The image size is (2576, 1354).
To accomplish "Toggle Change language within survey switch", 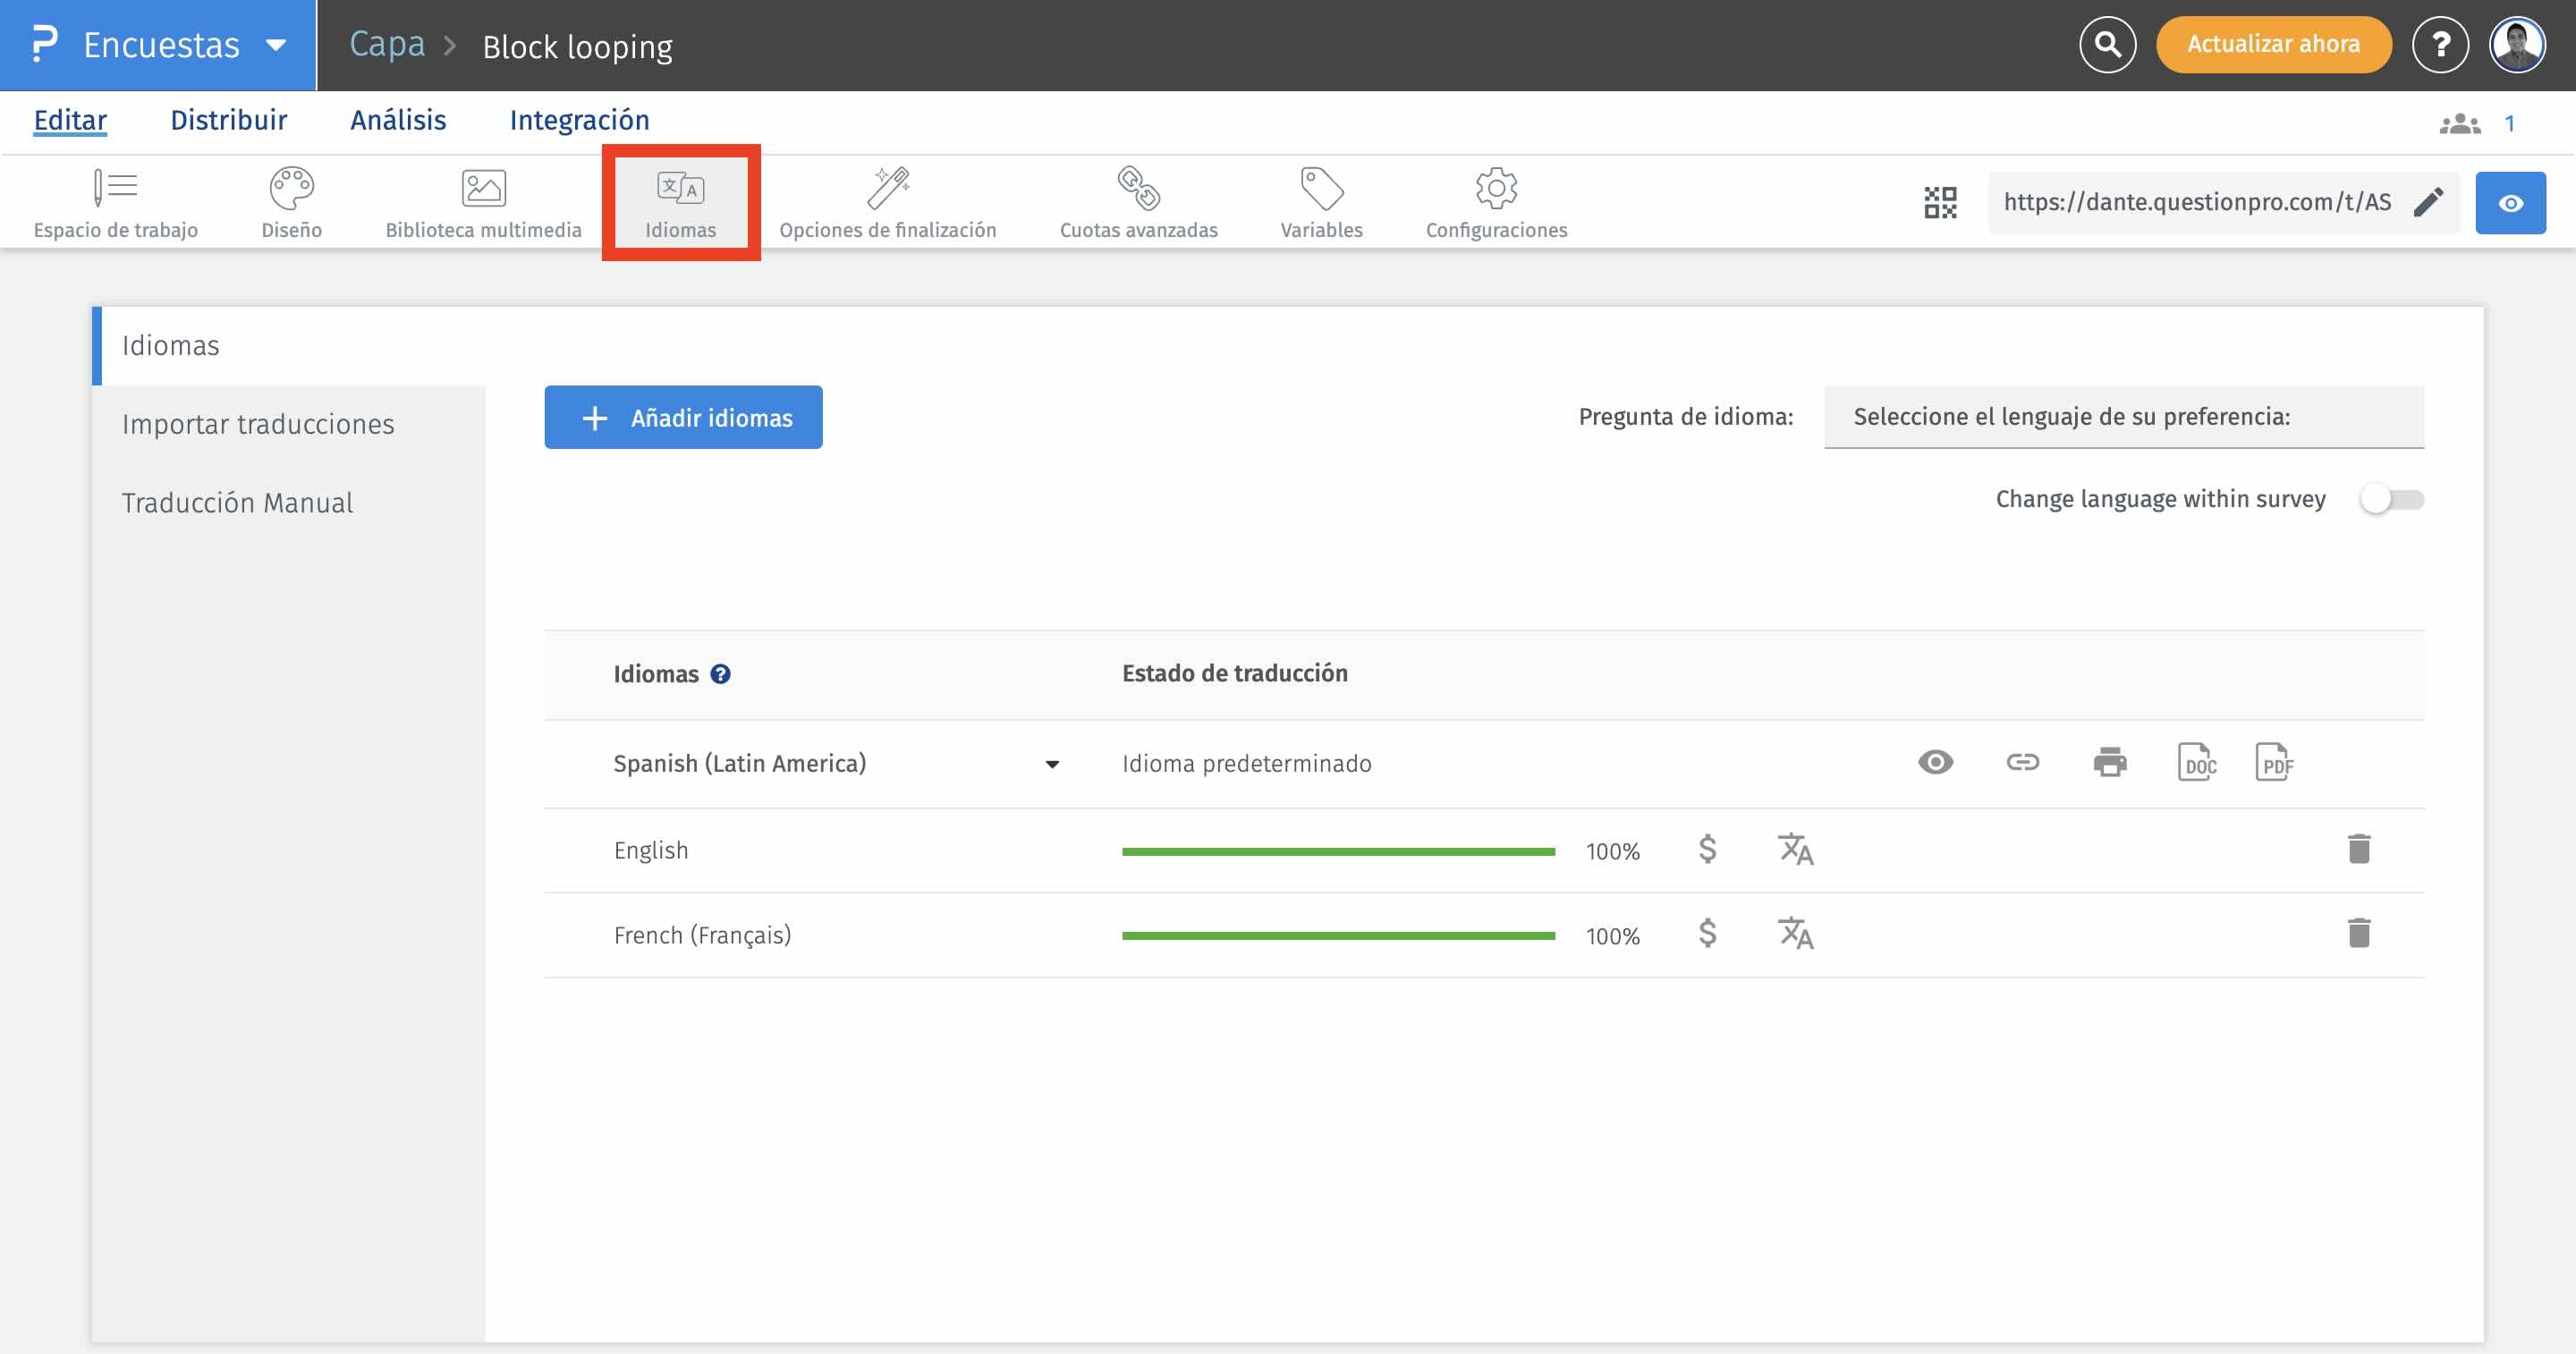I will (2391, 499).
